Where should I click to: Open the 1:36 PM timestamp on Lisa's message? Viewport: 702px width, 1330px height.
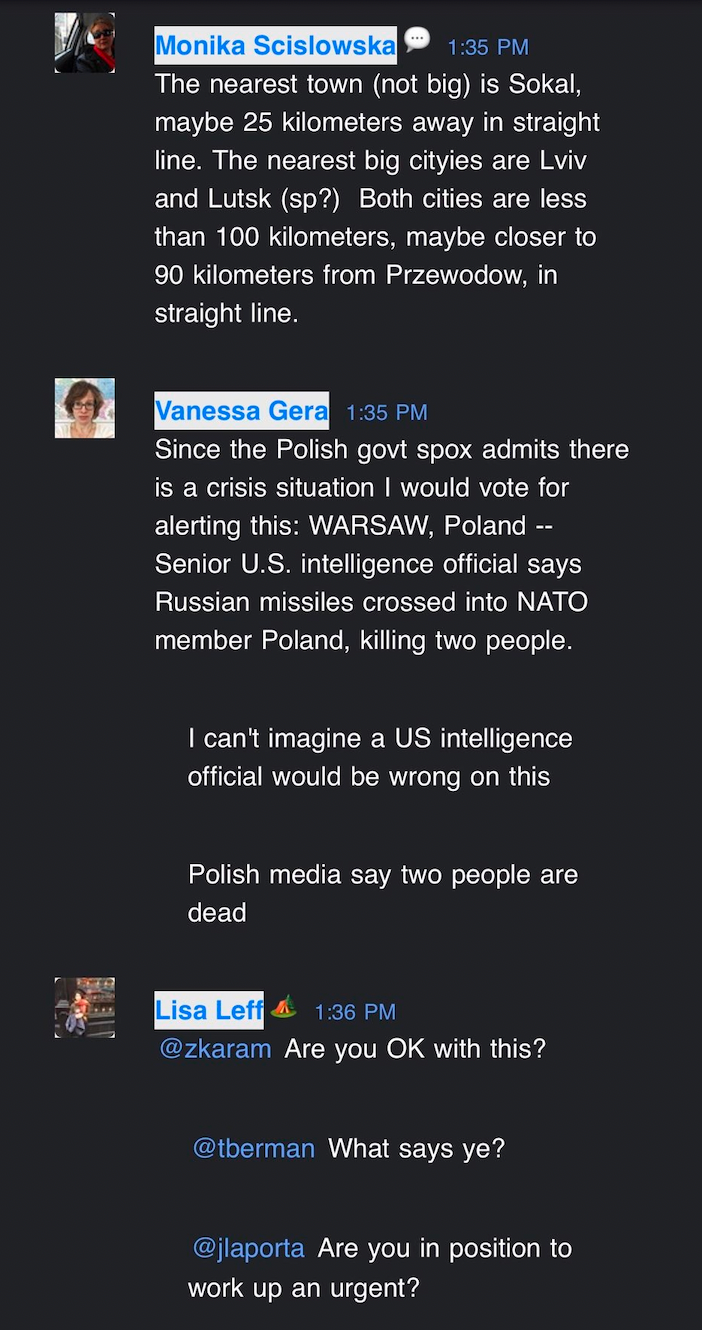(x=355, y=1012)
